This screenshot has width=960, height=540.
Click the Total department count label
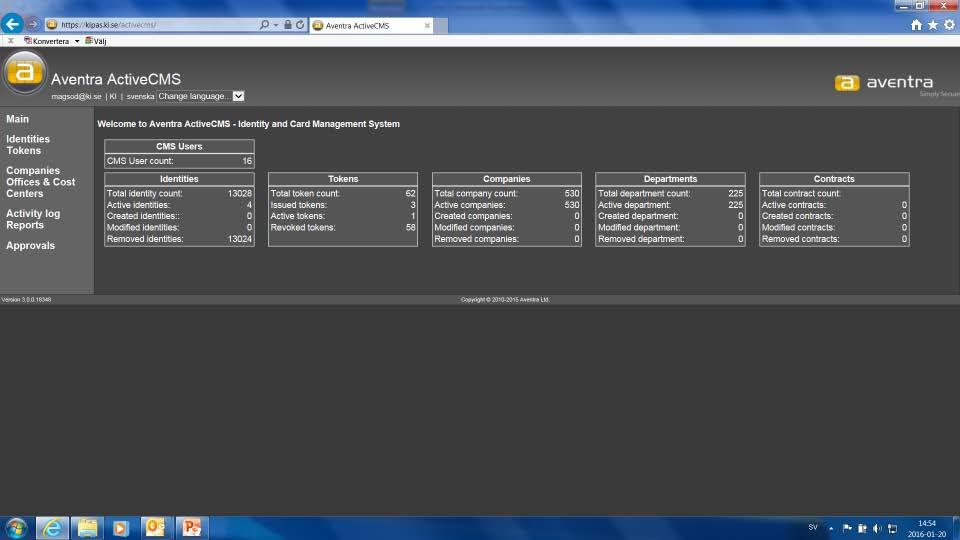(643, 193)
